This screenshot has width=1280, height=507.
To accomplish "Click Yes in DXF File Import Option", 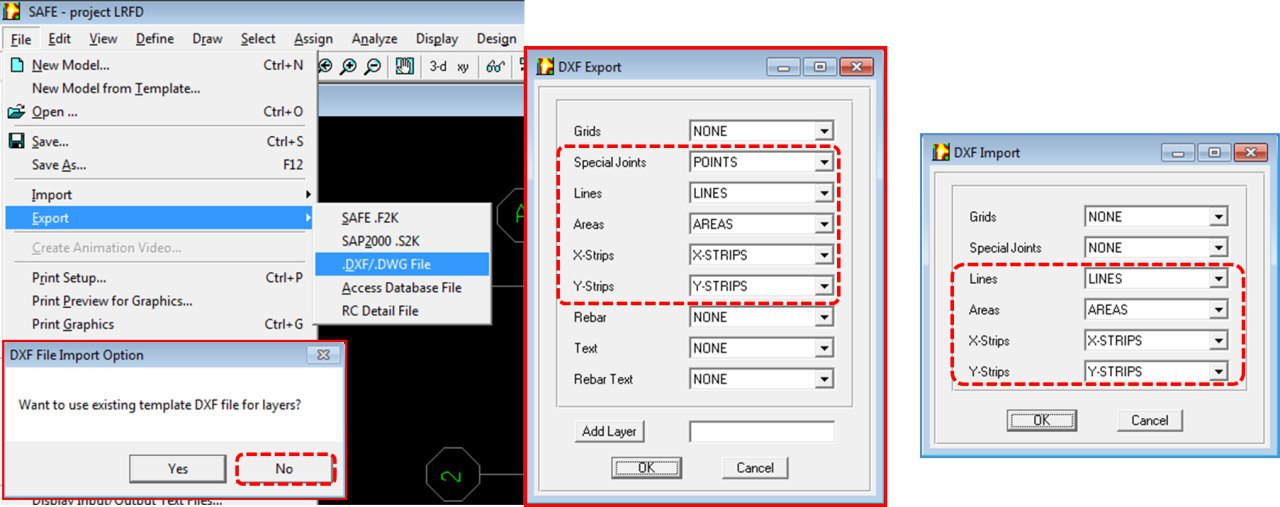I will click(x=178, y=468).
